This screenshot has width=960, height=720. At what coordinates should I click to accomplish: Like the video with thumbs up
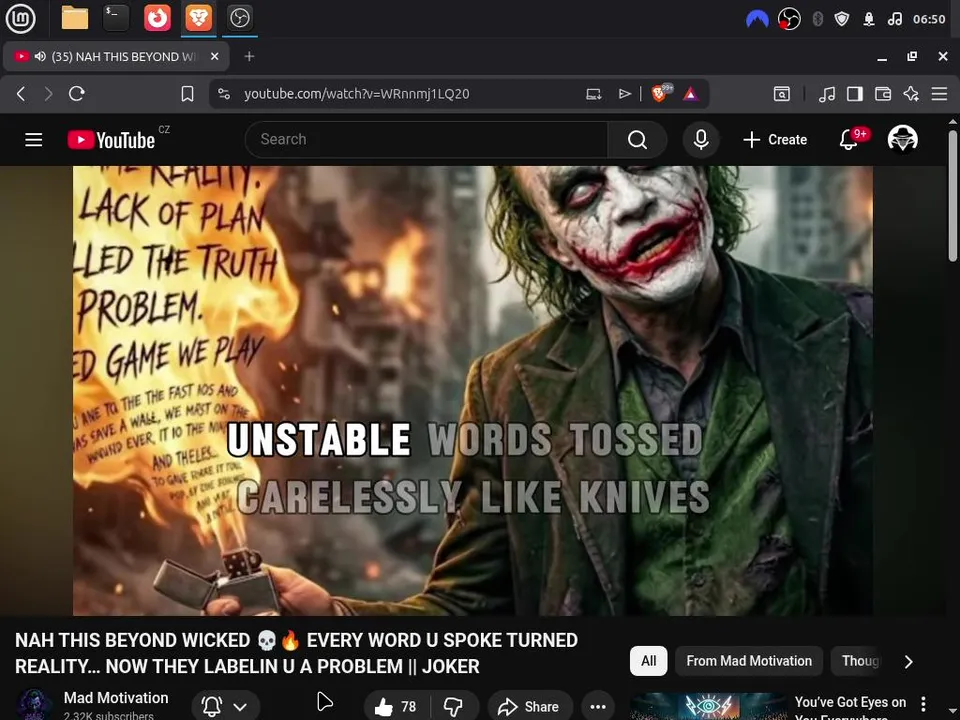[x=396, y=707]
